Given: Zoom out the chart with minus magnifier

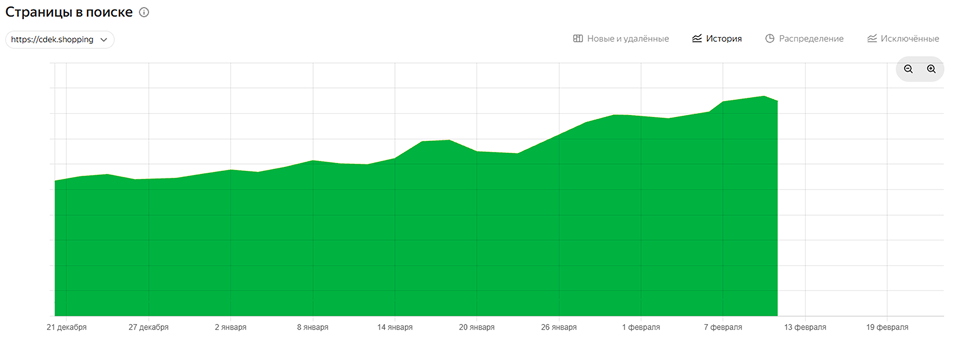Looking at the screenshot, I should tap(909, 69).
